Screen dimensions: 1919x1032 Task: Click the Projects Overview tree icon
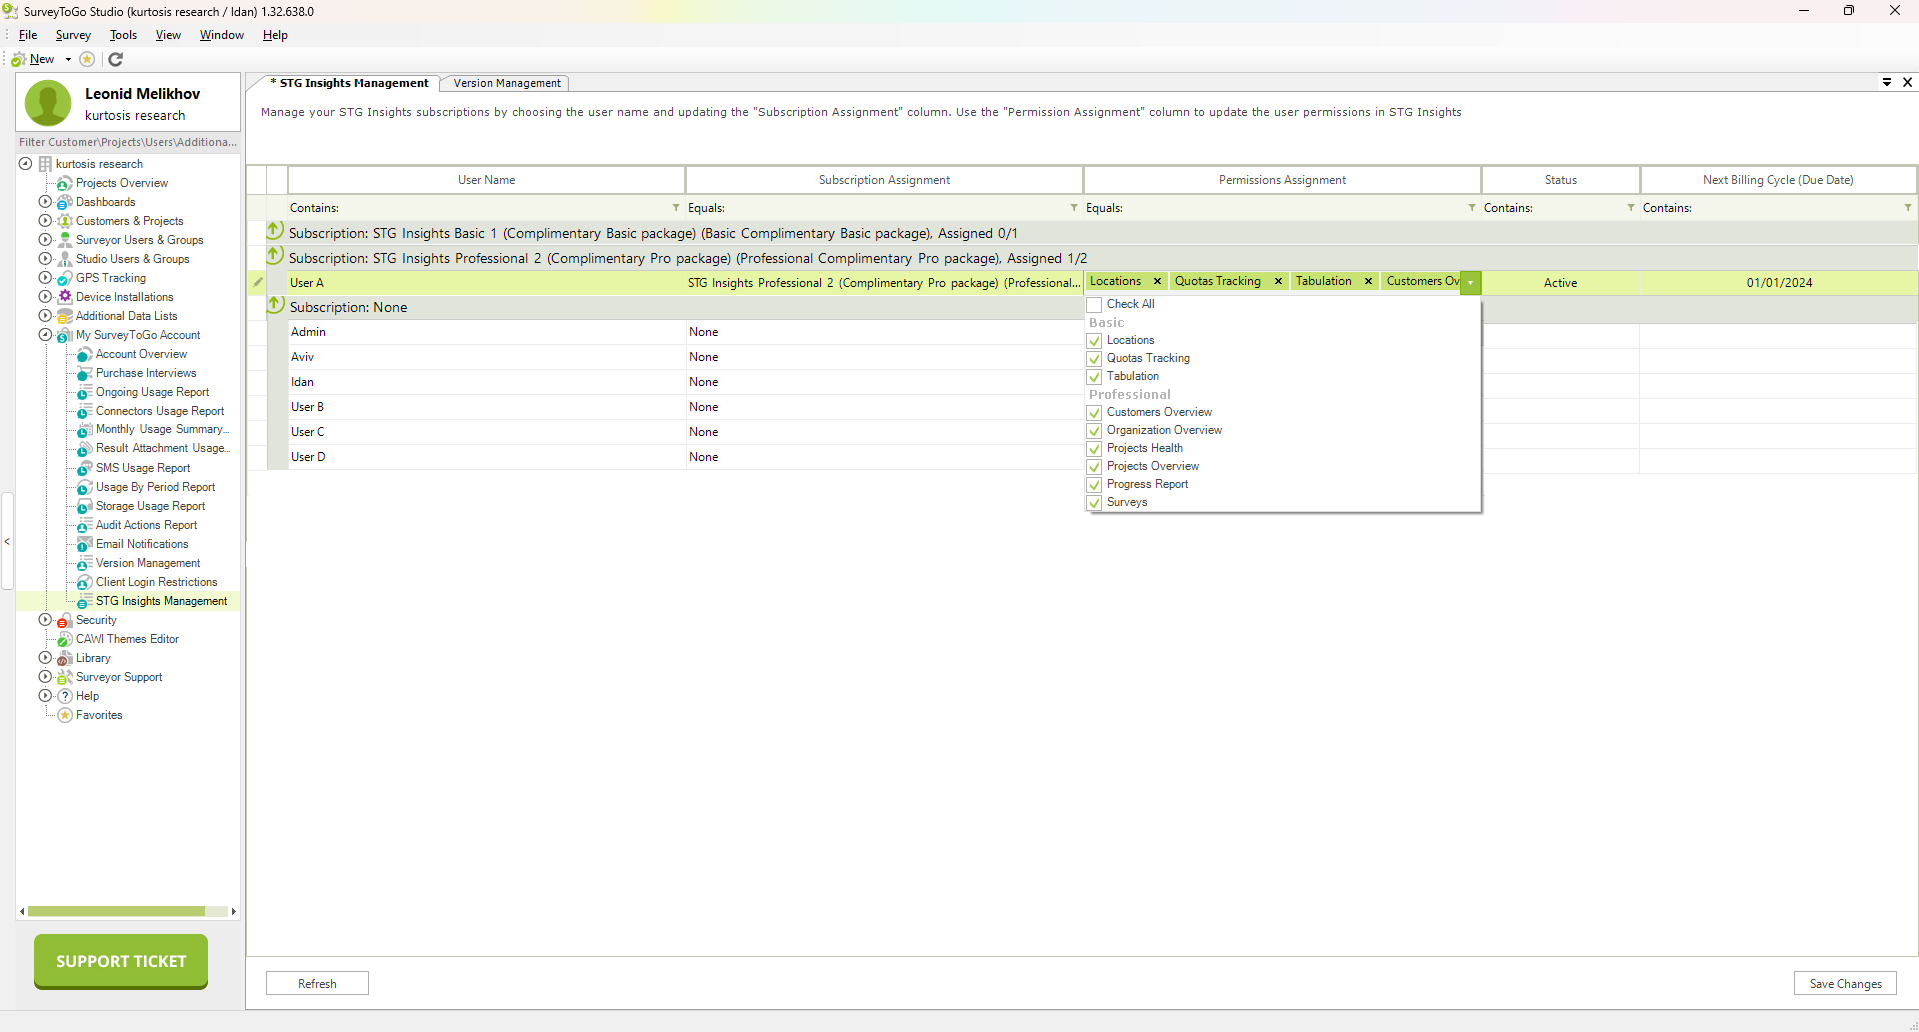64,183
